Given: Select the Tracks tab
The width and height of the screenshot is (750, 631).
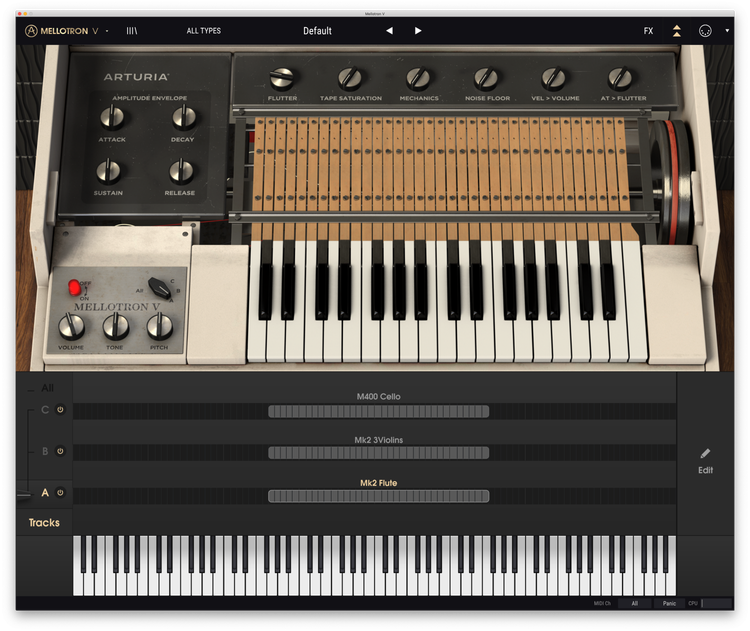Looking at the screenshot, I should [x=44, y=523].
